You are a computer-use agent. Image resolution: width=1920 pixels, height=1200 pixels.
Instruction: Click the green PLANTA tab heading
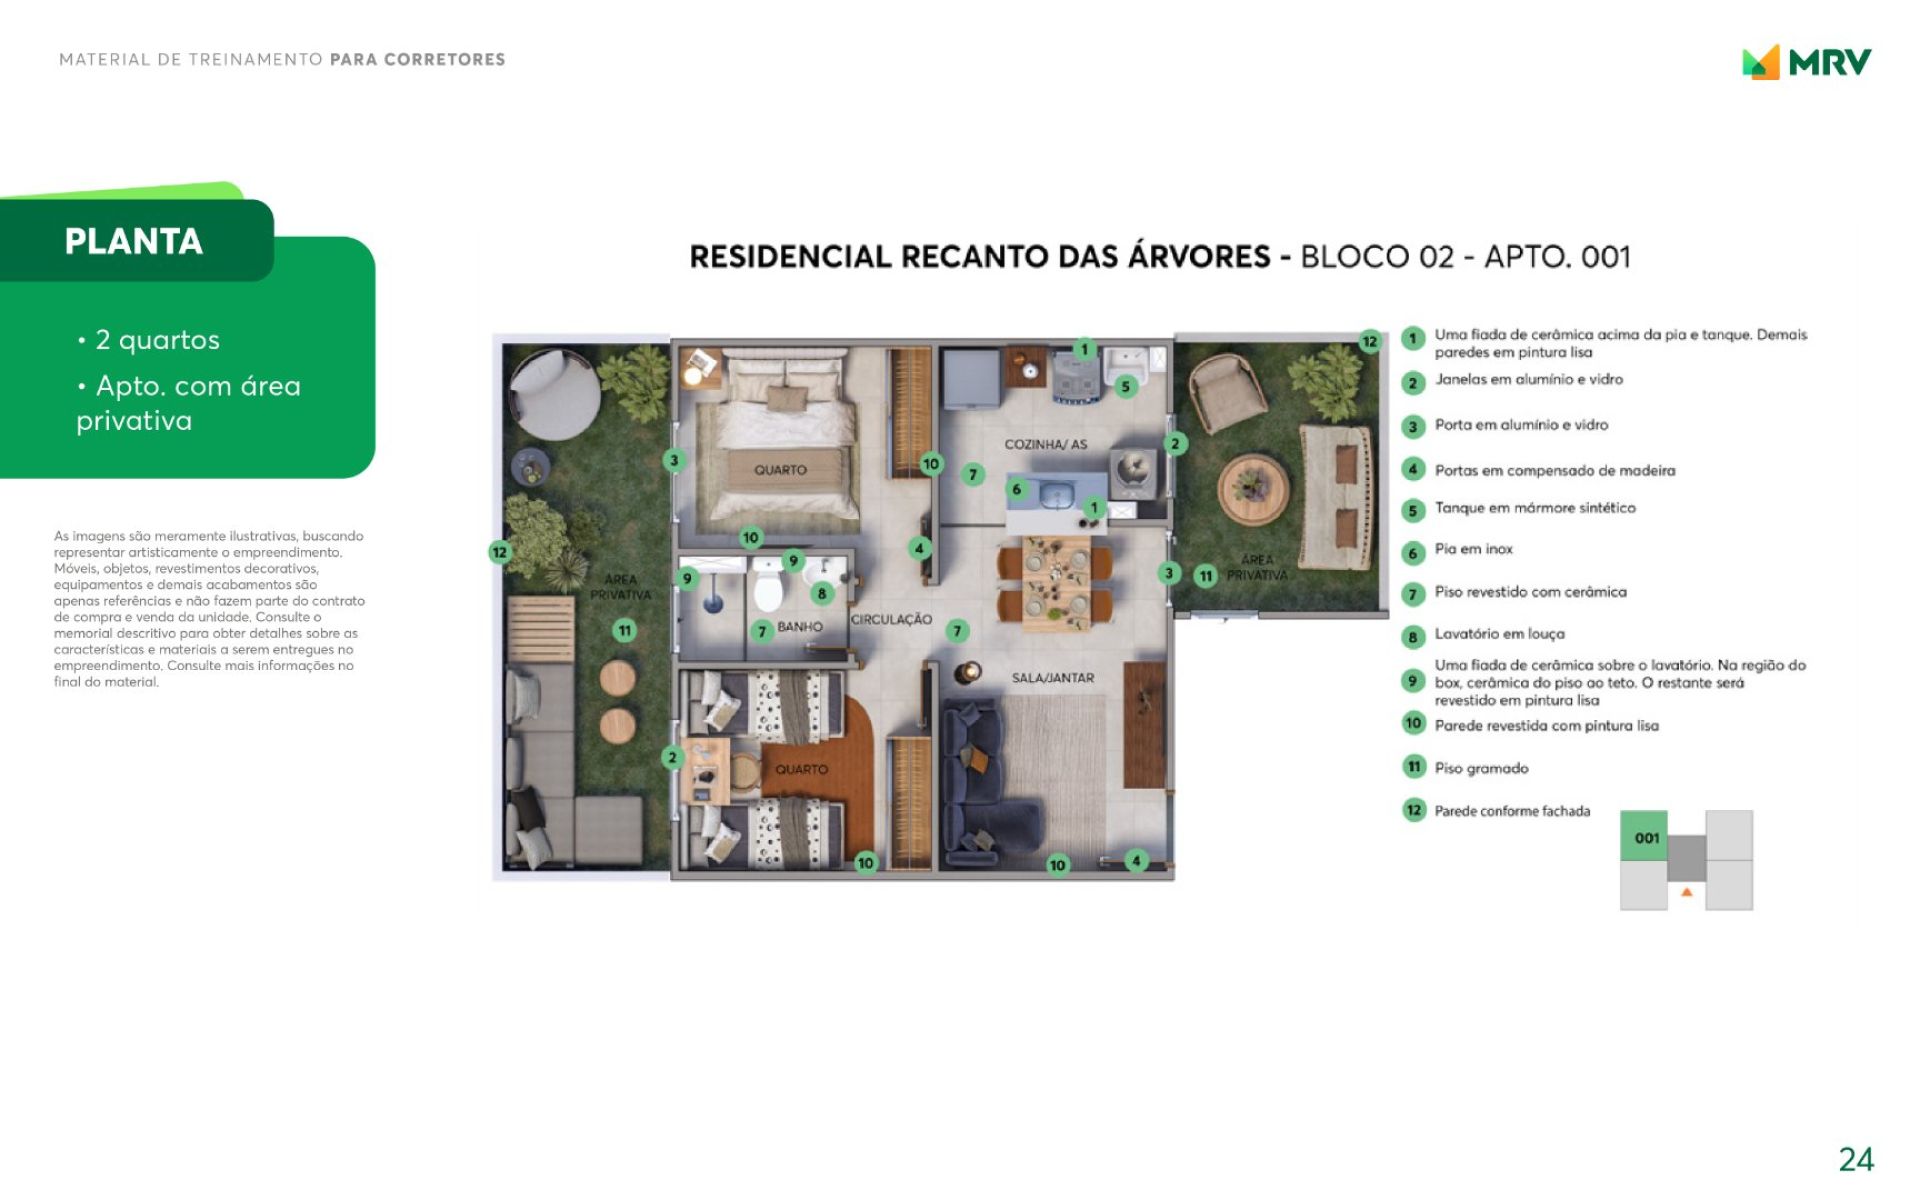pyautogui.click(x=134, y=241)
